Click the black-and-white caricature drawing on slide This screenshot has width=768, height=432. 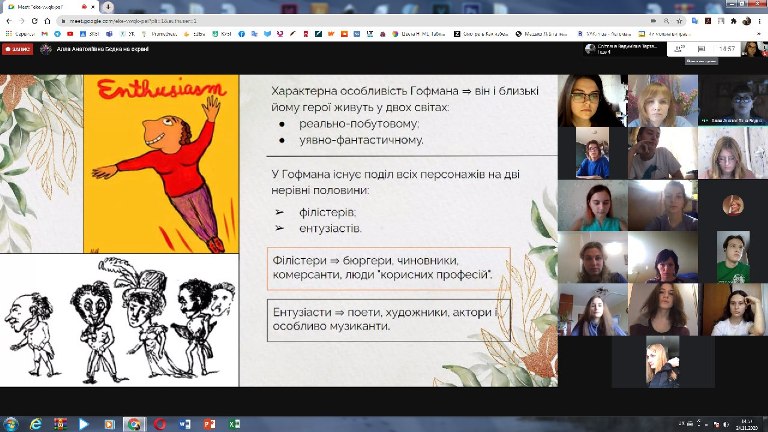[x=119, y=320]
